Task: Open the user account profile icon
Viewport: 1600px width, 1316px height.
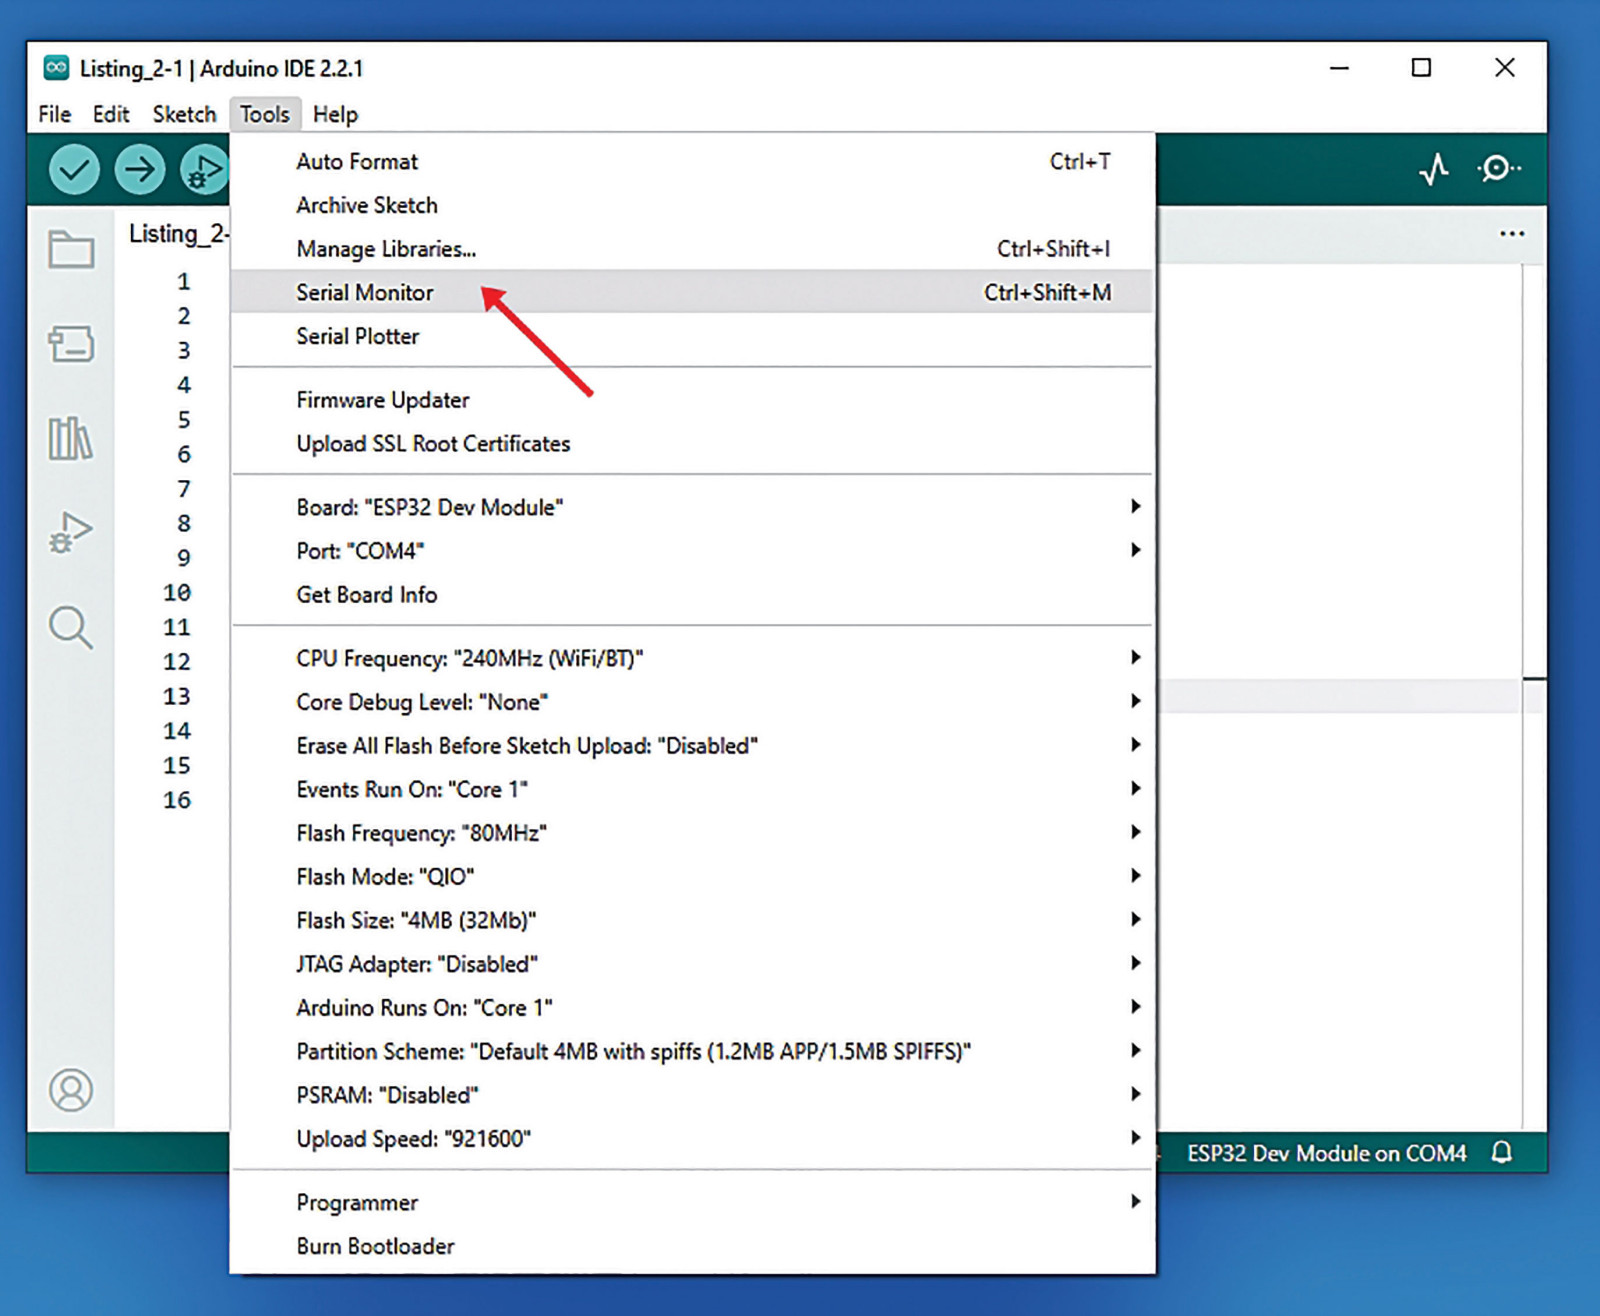Action: click(71, 1090)
